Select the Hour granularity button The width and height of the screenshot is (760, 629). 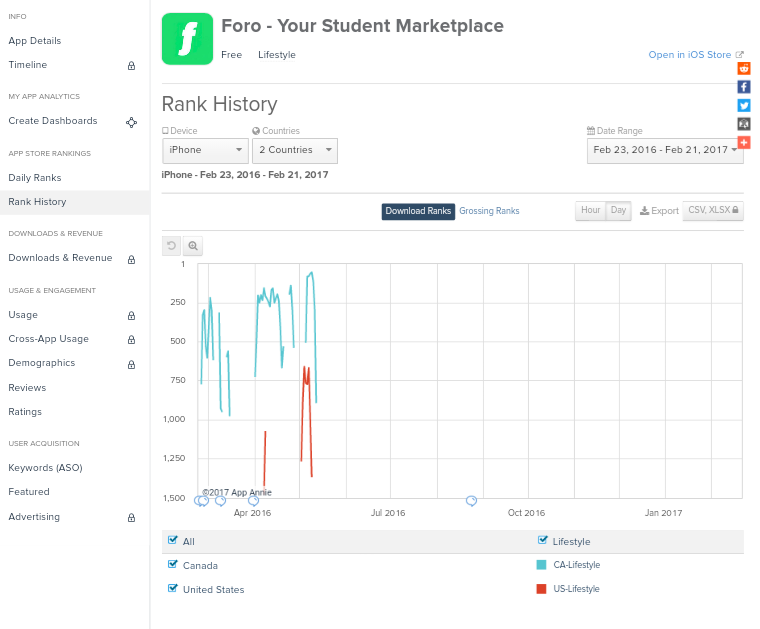tap(591, 210)
